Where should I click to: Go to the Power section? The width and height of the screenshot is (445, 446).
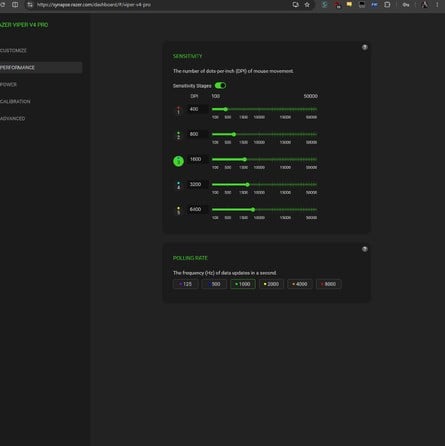[9, 85]
